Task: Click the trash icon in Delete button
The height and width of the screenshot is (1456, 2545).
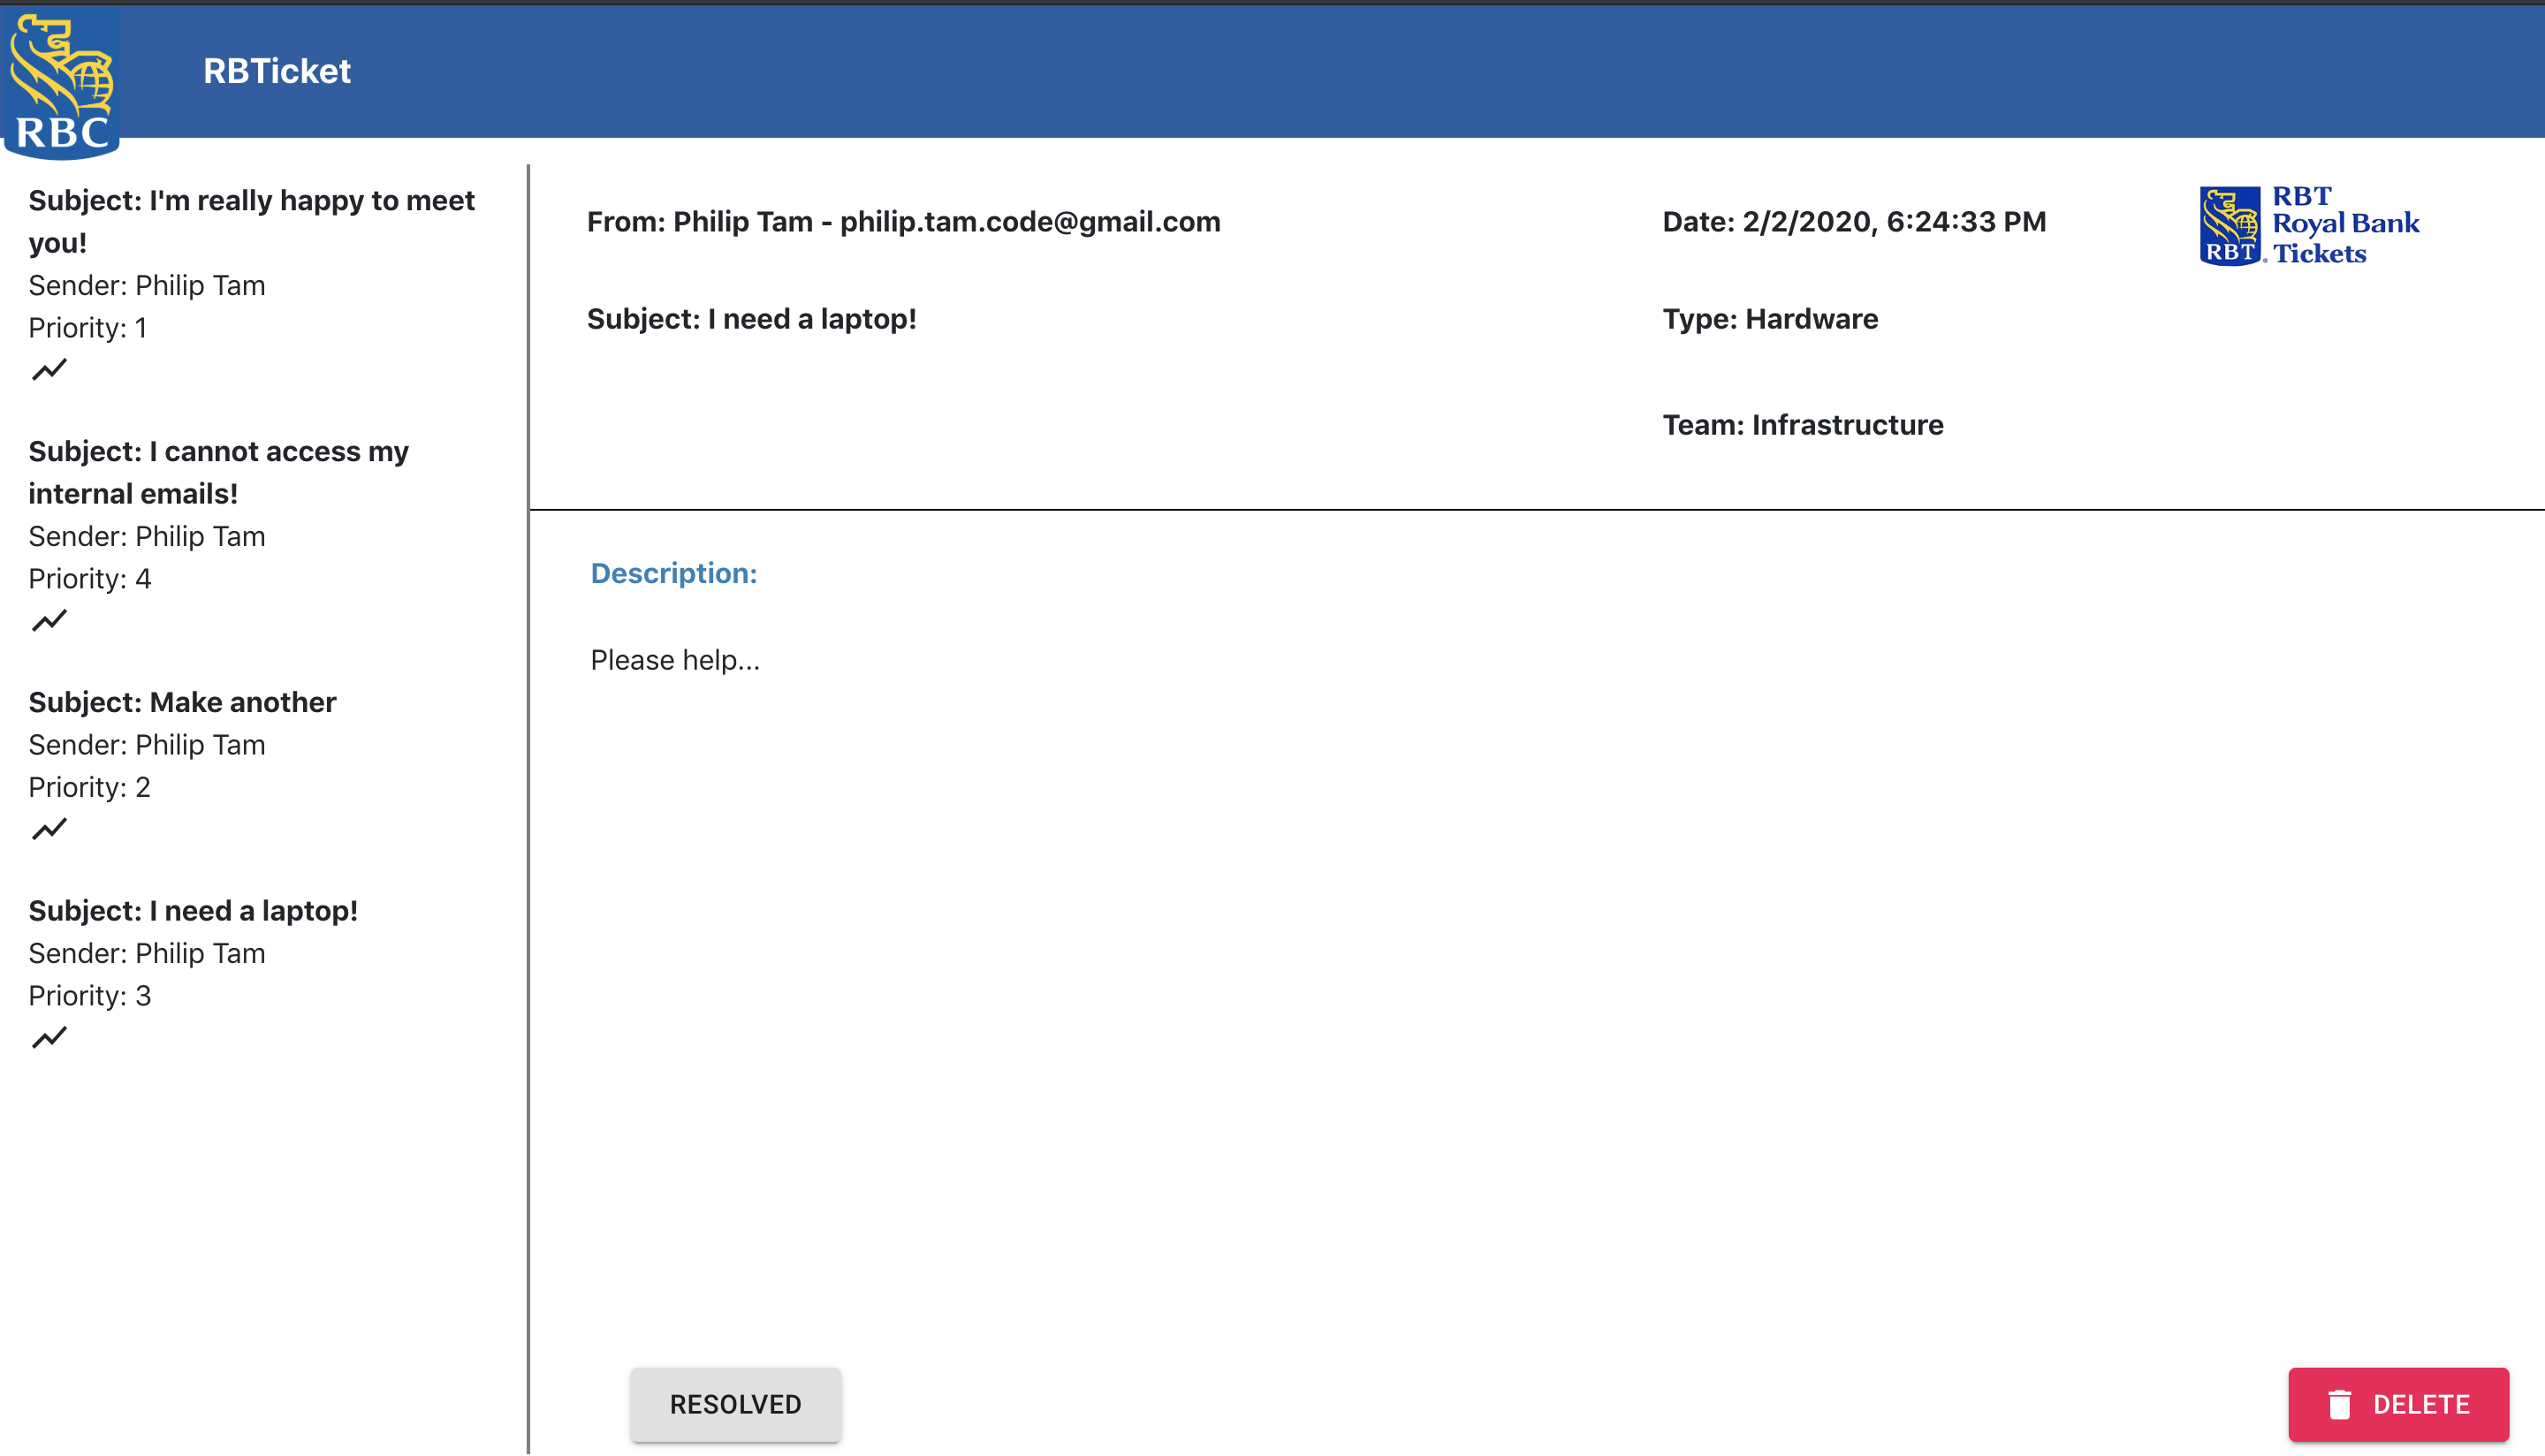Action: pyautogui.click(x=2339, y=1404)
